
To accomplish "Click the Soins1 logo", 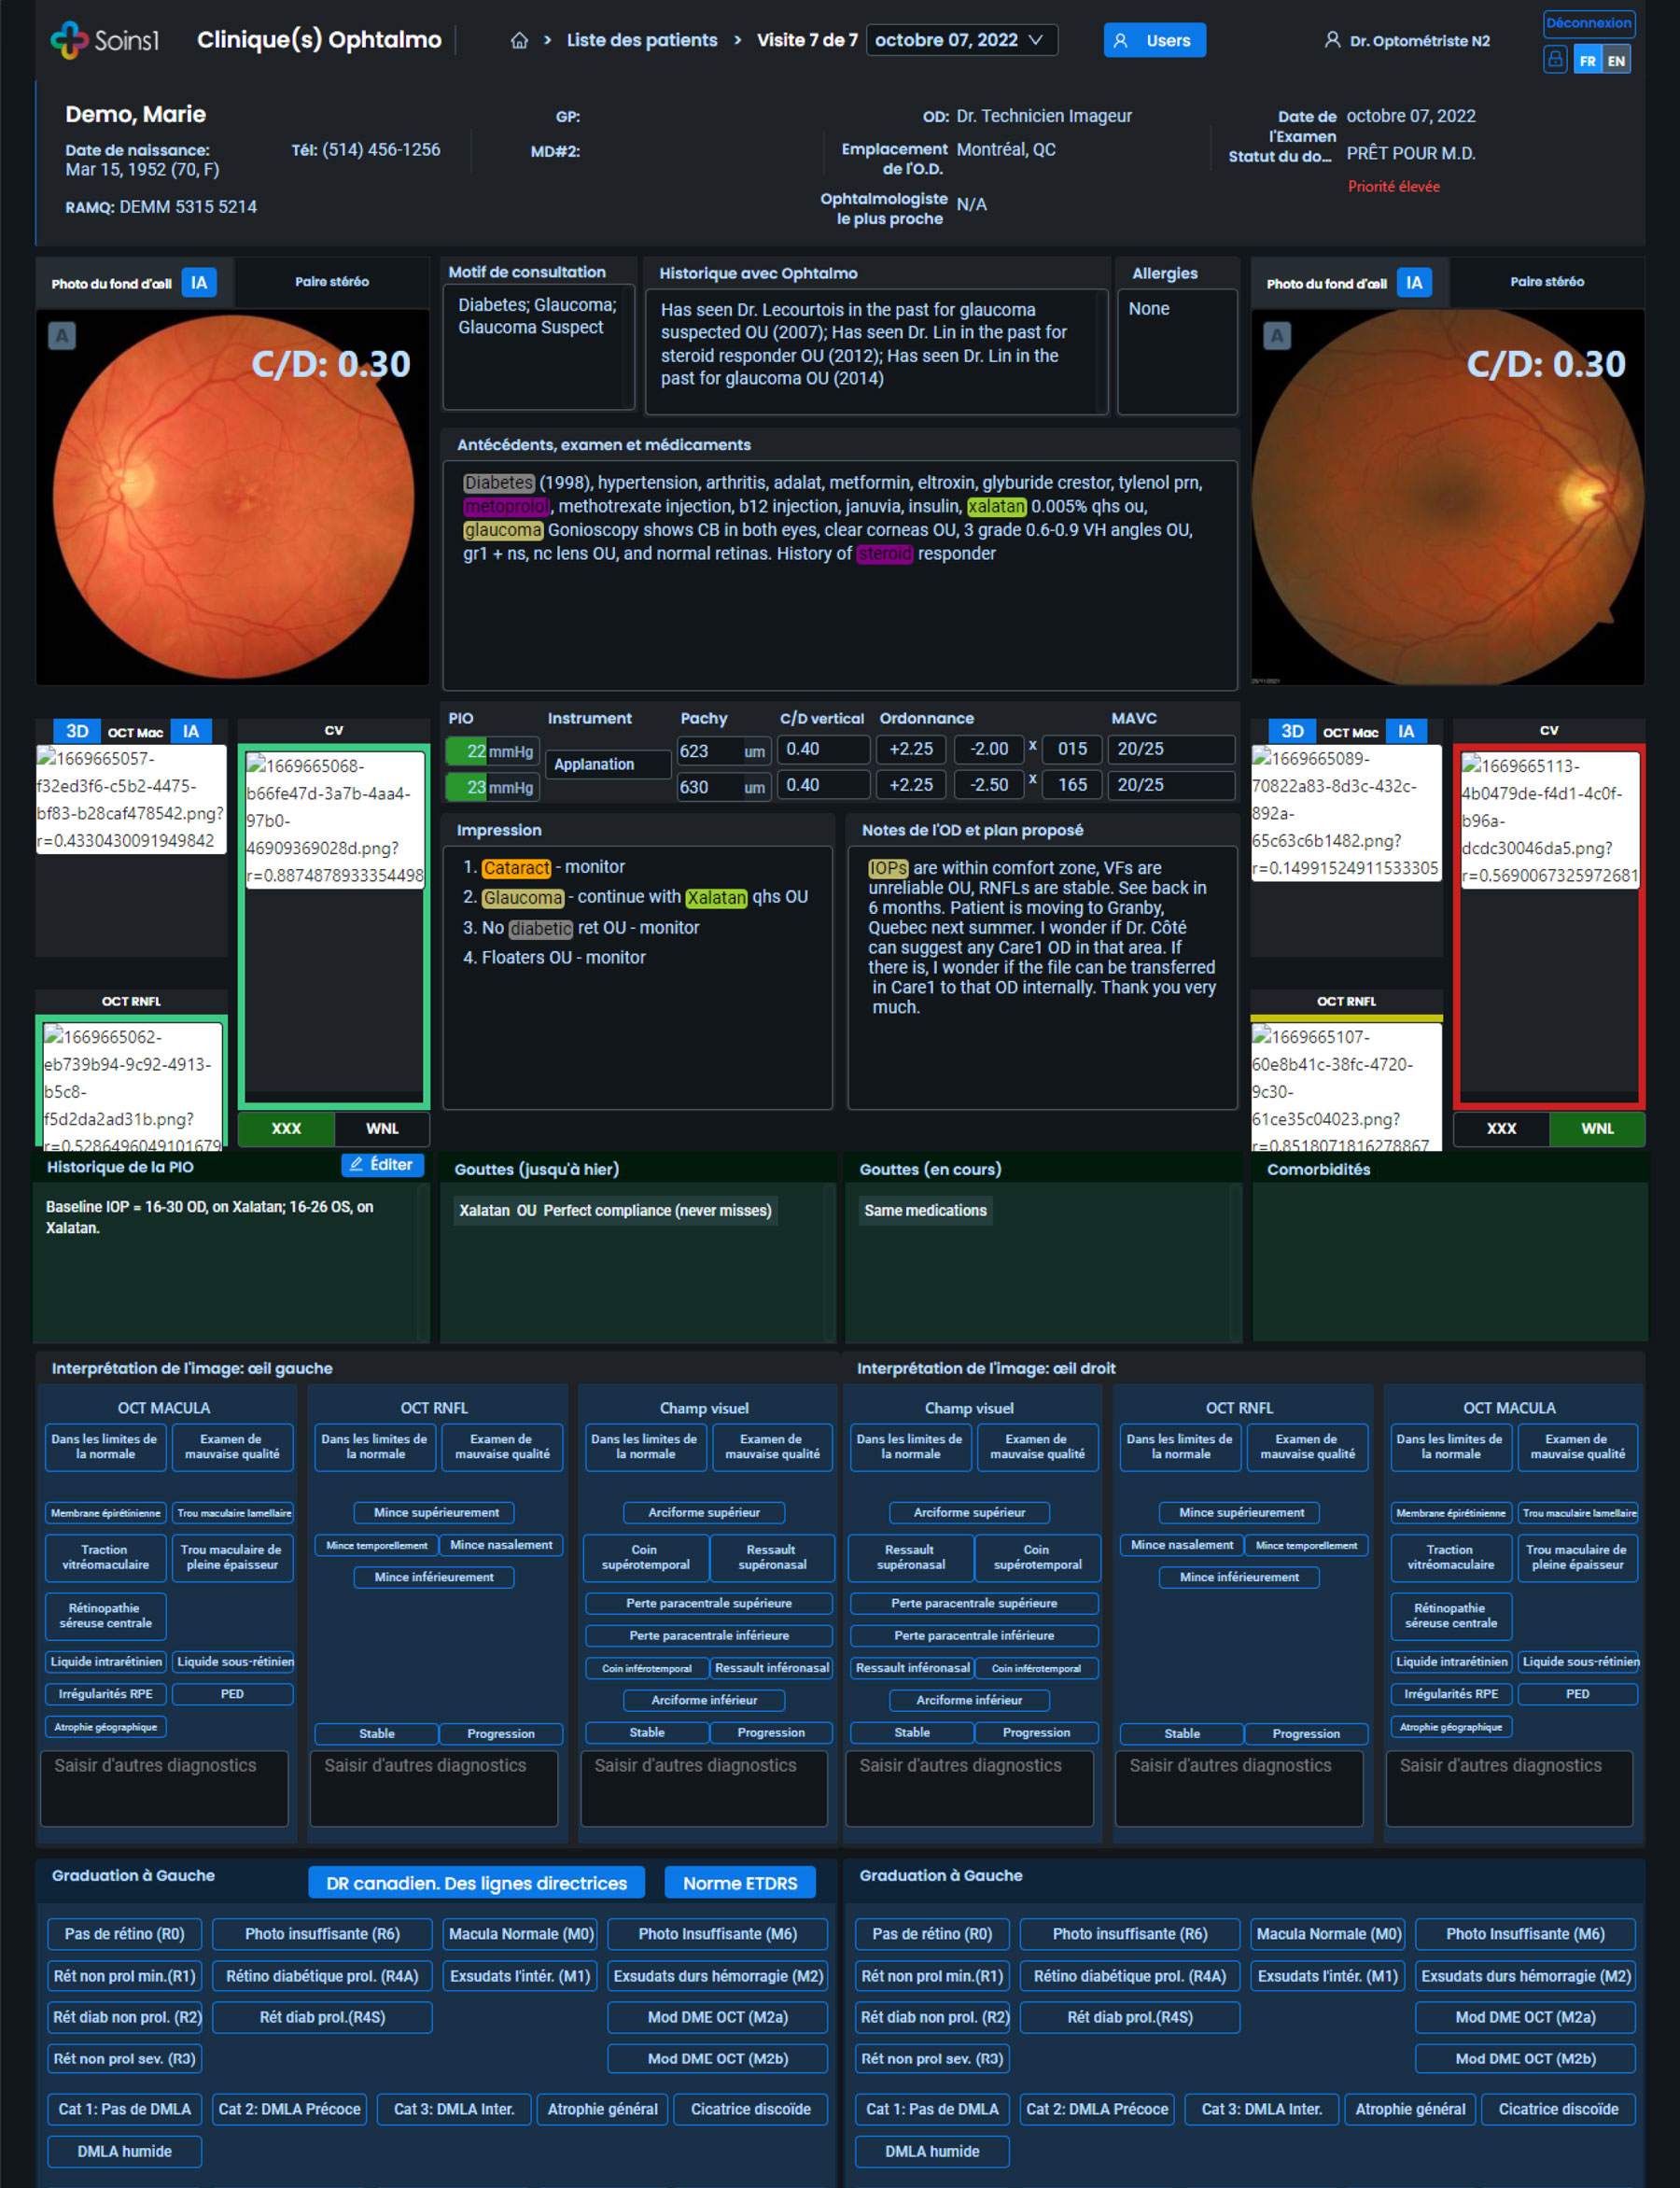I will coord(104,40).
